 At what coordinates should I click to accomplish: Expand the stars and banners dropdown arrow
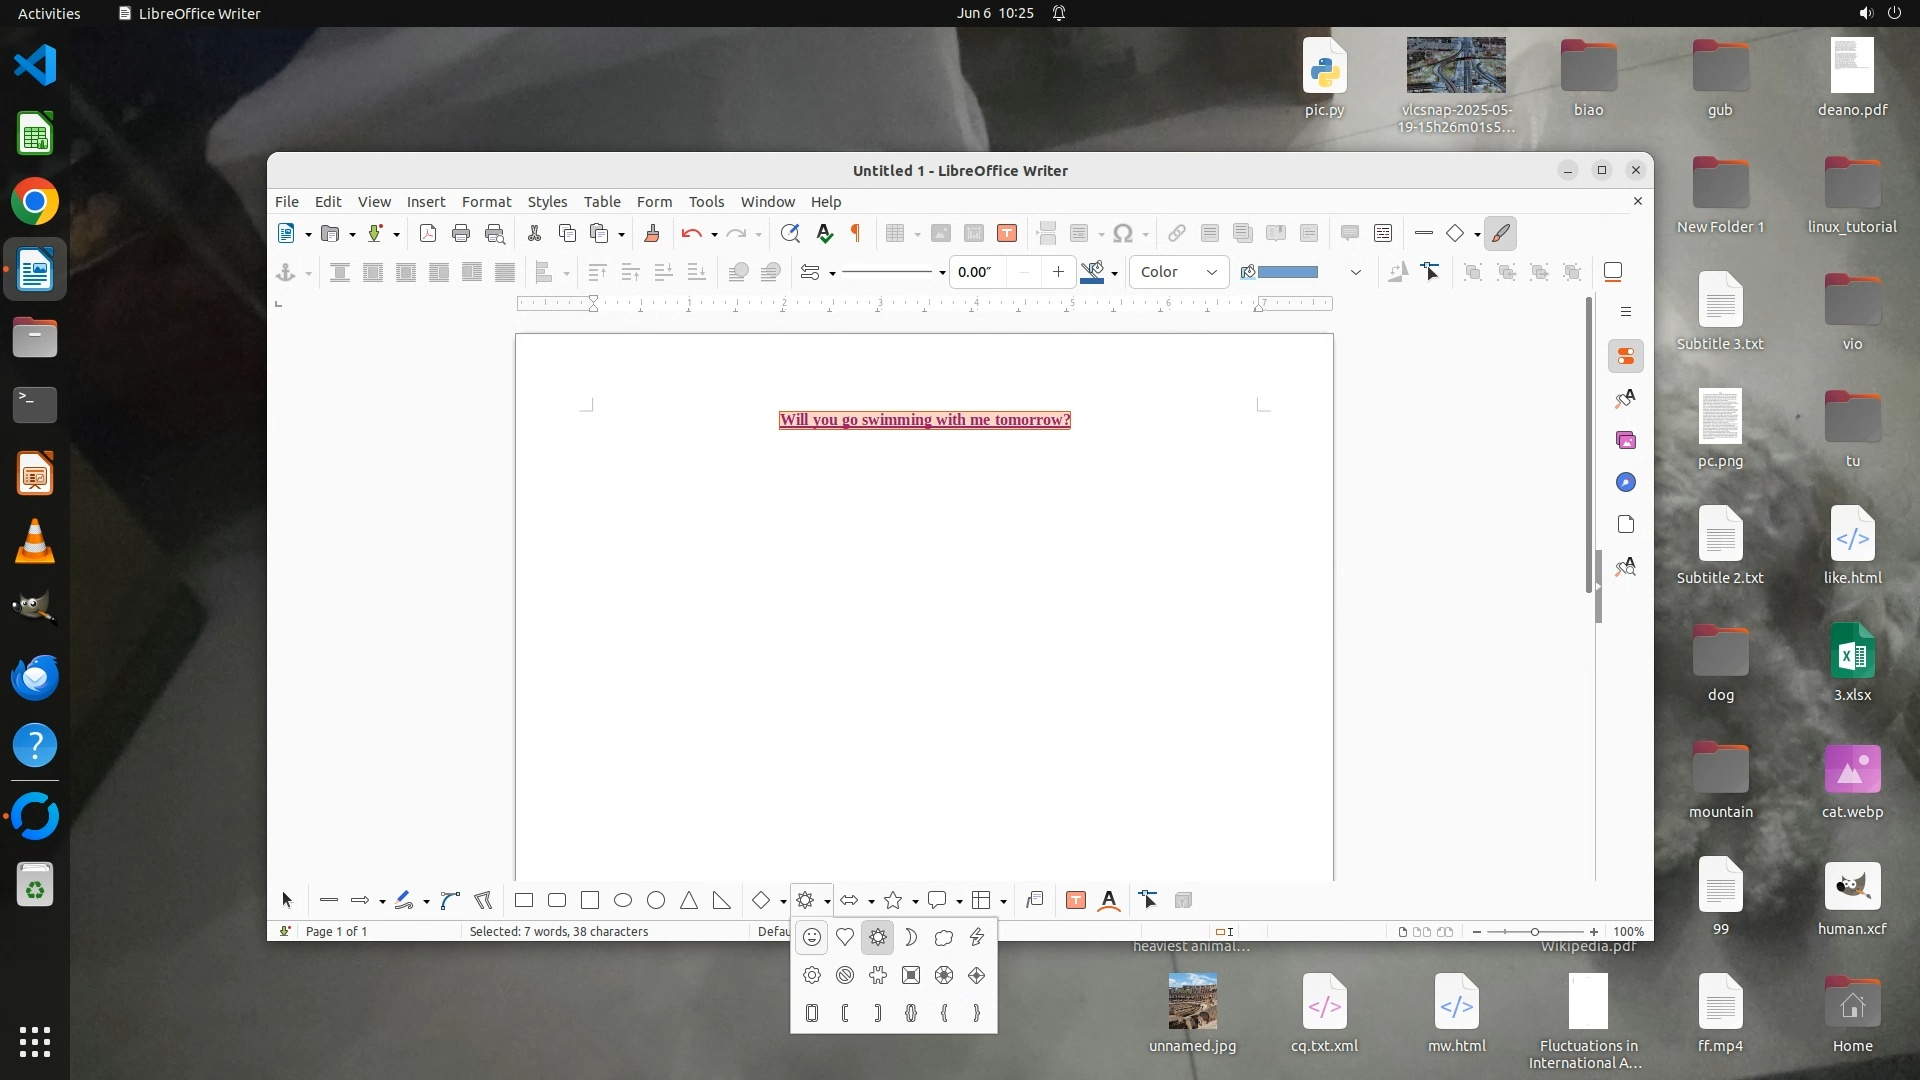pos(915,902)
